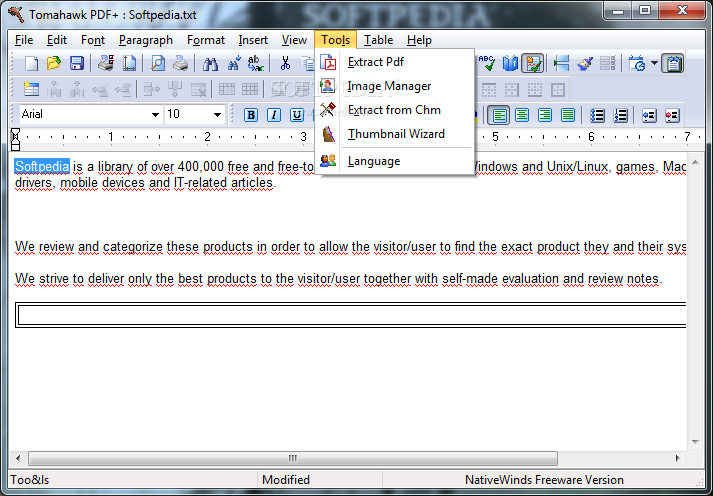713x496 pixels.
Task: Click the highlighted word Softpedia in document
Action: 42,167
